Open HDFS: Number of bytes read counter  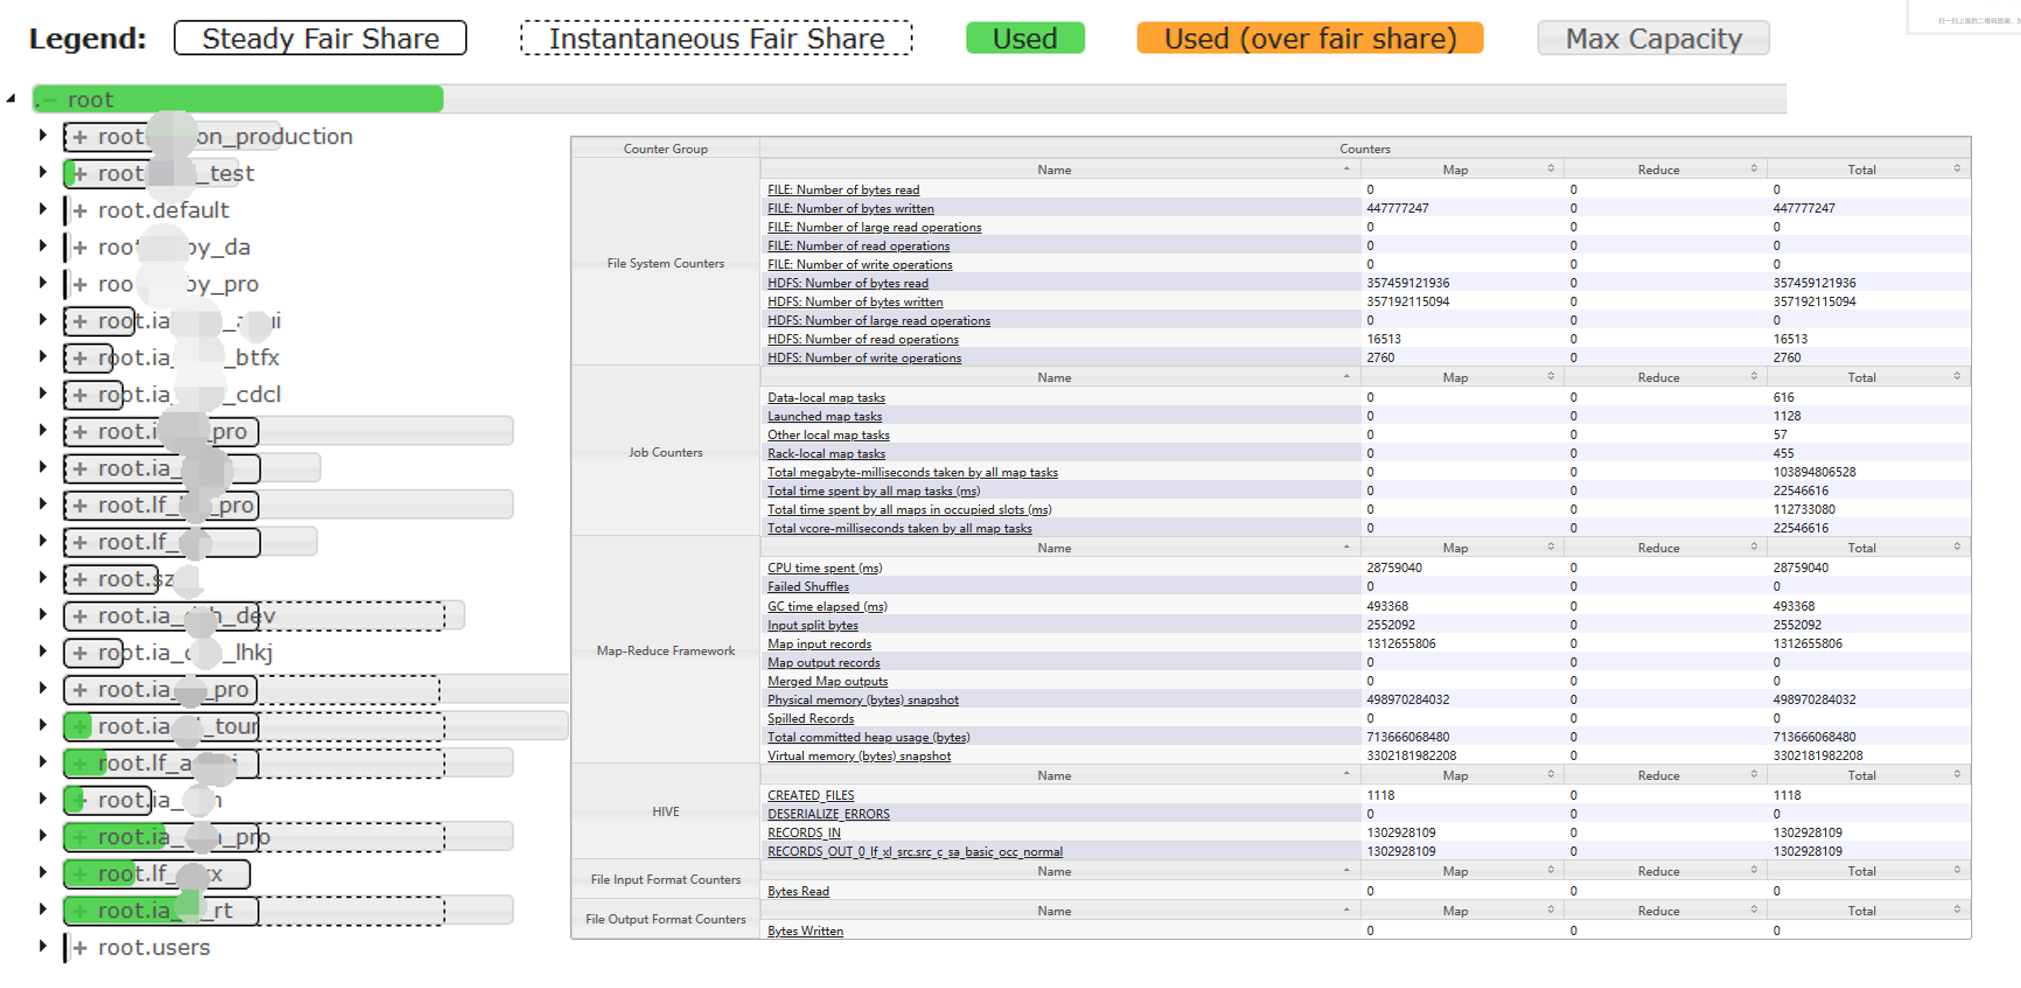click(847, 283)
